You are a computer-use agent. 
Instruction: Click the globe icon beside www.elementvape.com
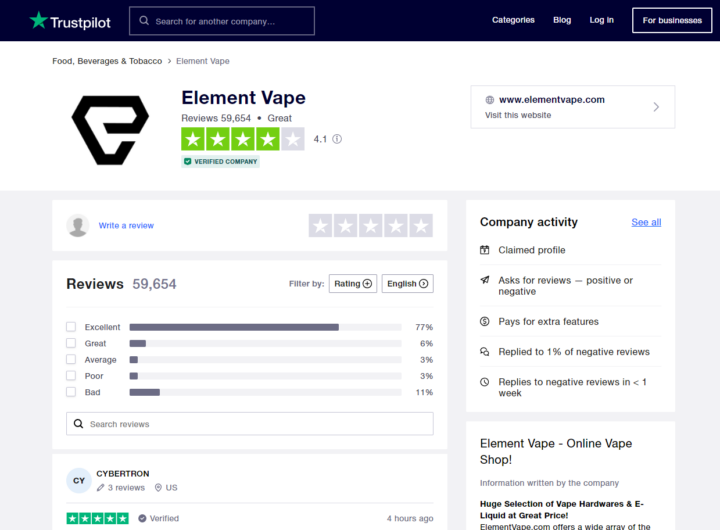click(490, 100)
